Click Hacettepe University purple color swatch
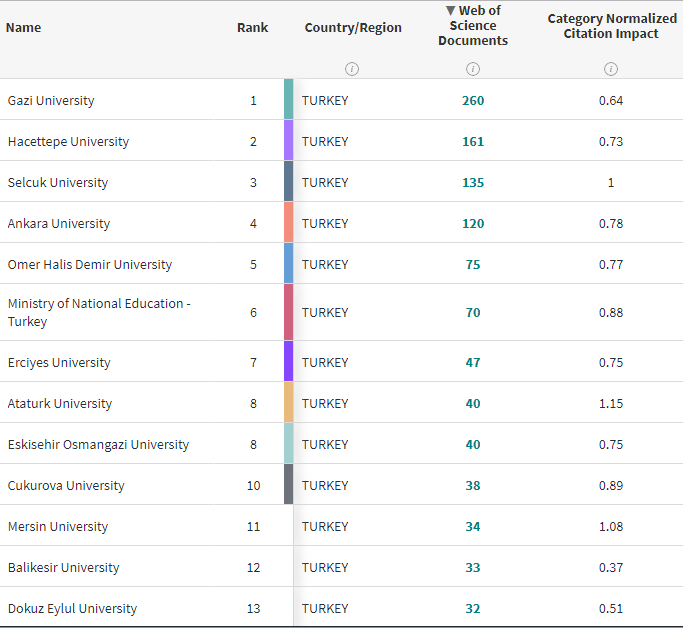The image size is (683, 628). 288,141
